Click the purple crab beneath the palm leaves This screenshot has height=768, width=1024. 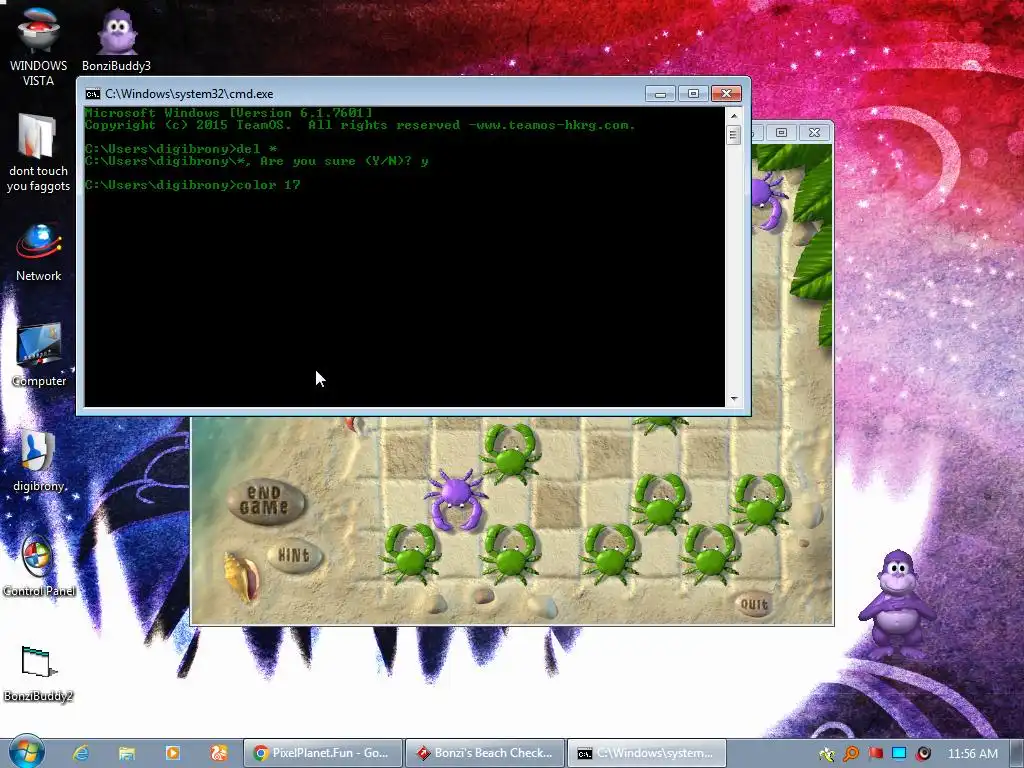(768, 200)
